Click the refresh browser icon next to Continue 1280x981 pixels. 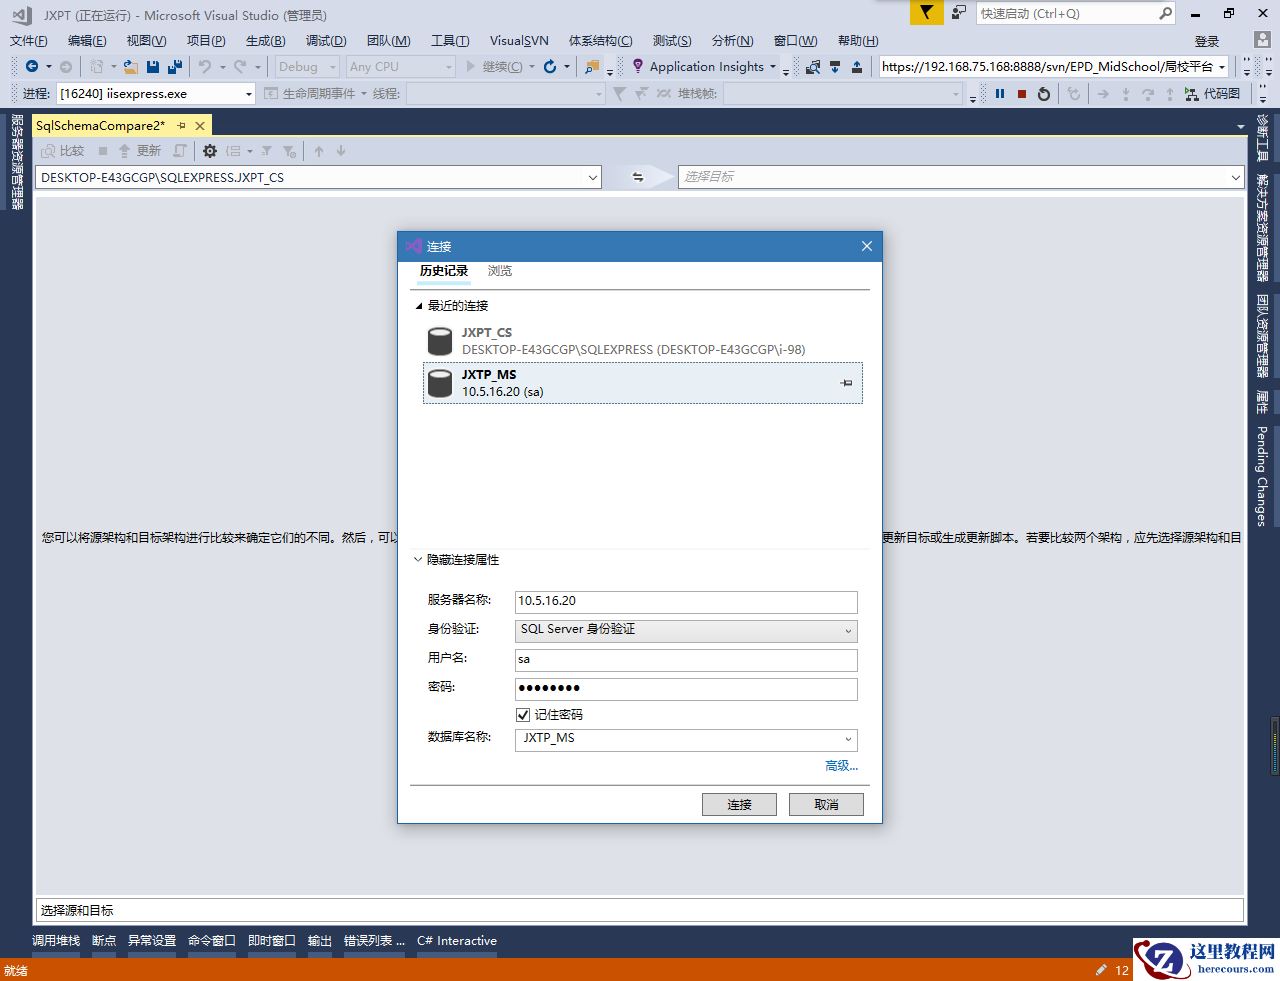pyautogui.click(x=550, y=67)
